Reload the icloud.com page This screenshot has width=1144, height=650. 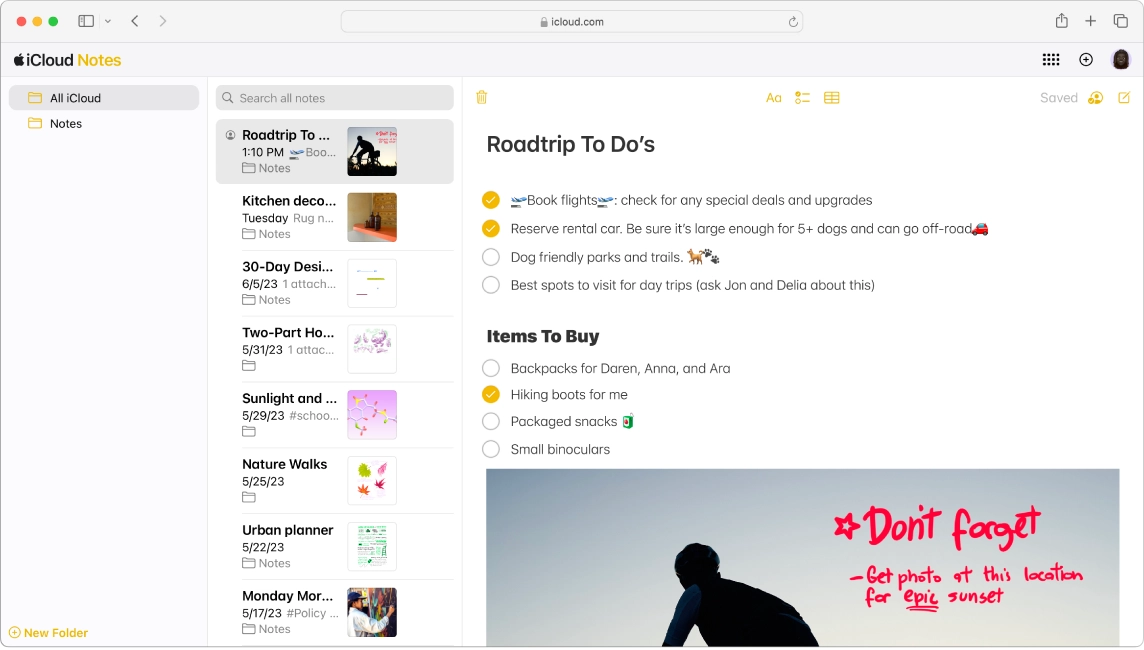point(793,20)
